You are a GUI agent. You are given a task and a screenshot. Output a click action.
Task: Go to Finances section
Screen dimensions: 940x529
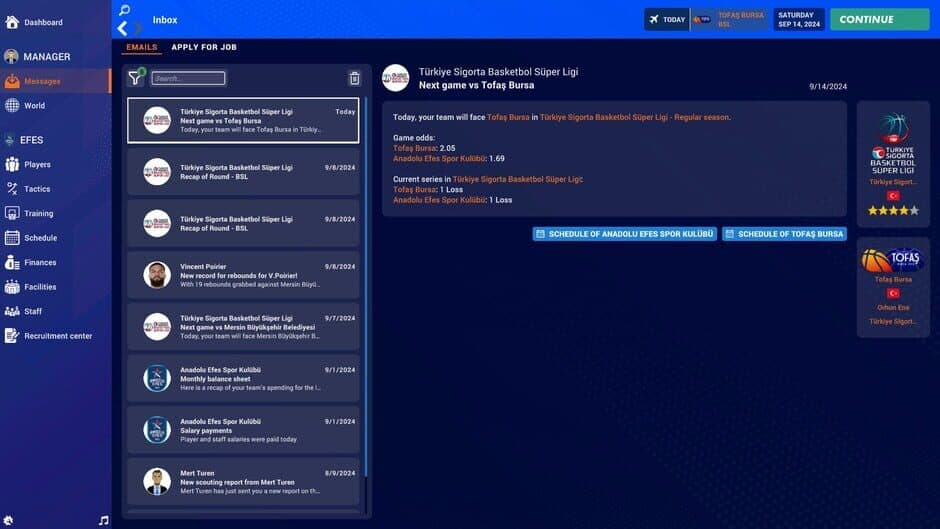pos(41,262)
